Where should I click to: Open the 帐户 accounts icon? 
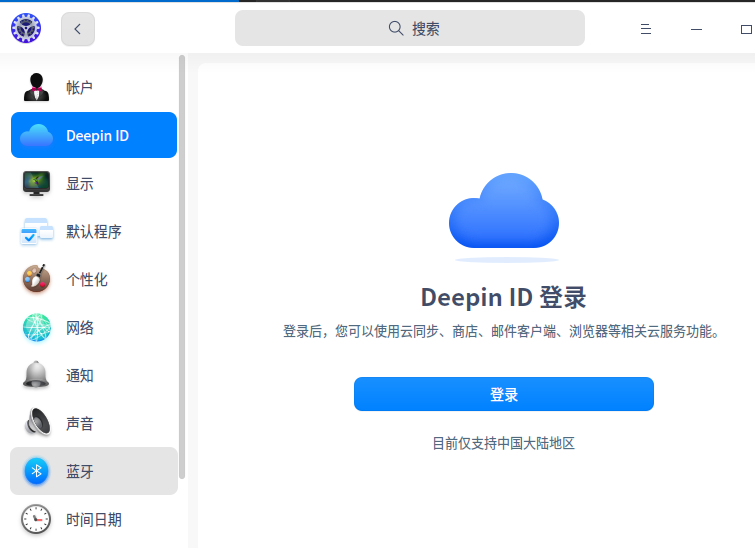(36, 87)
